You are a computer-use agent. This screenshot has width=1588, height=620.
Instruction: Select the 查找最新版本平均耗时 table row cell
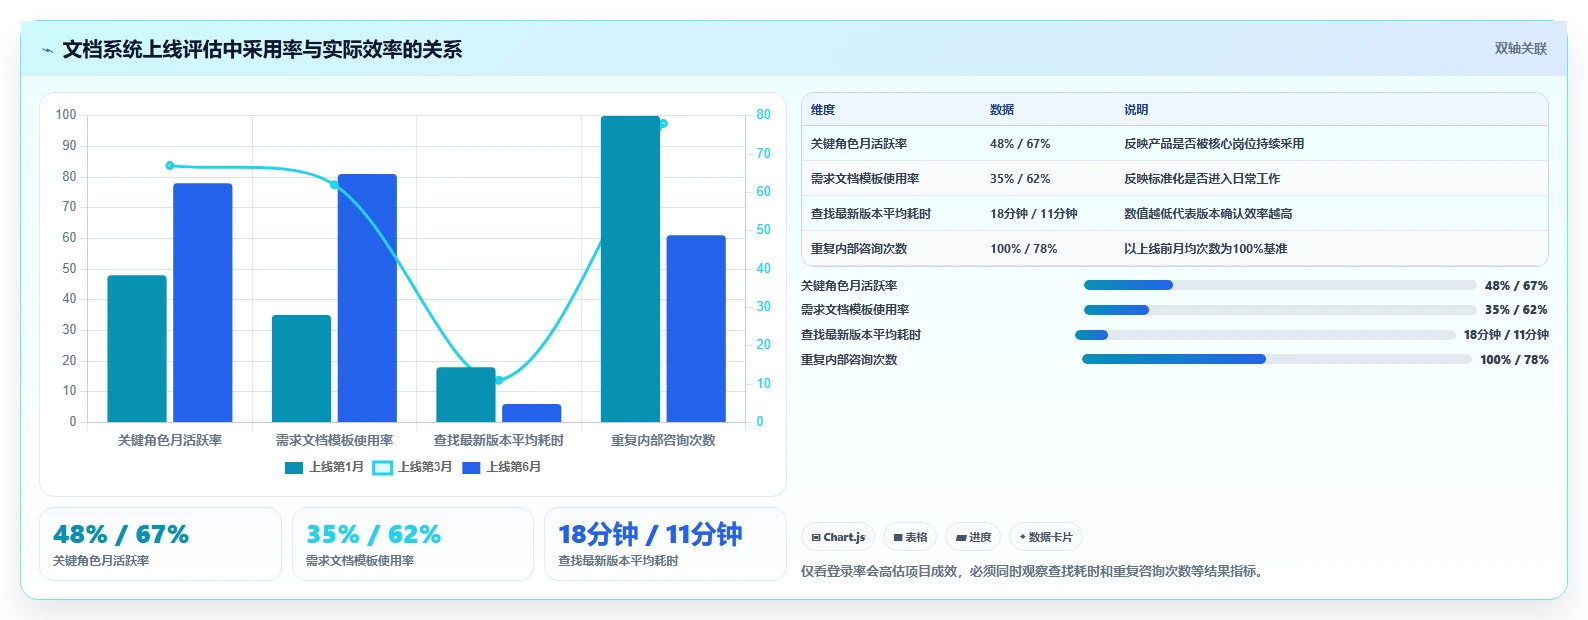[871, 214]
